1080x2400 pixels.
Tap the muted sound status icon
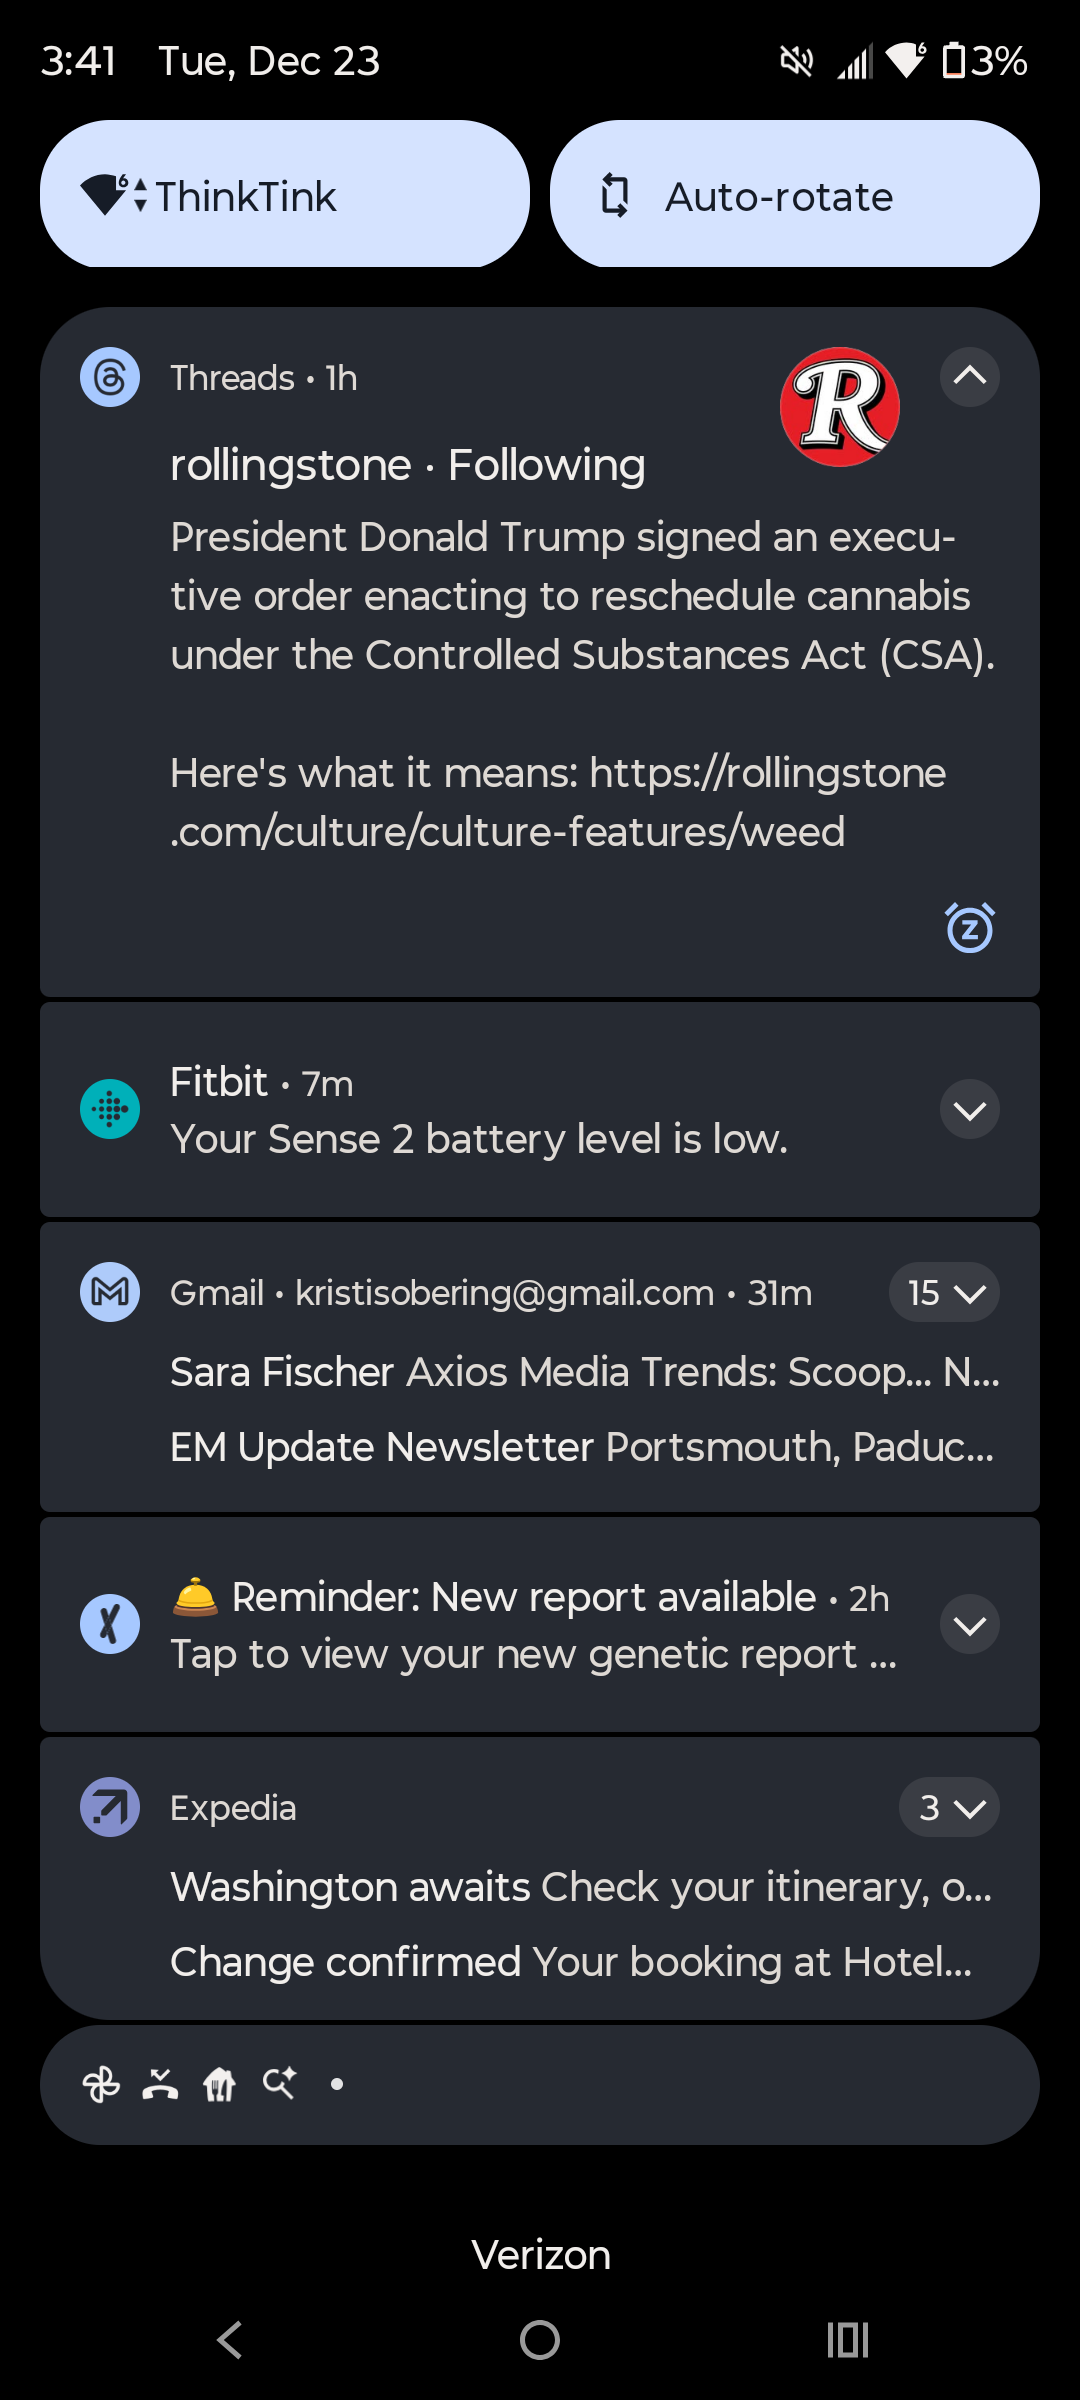(796, 61)
